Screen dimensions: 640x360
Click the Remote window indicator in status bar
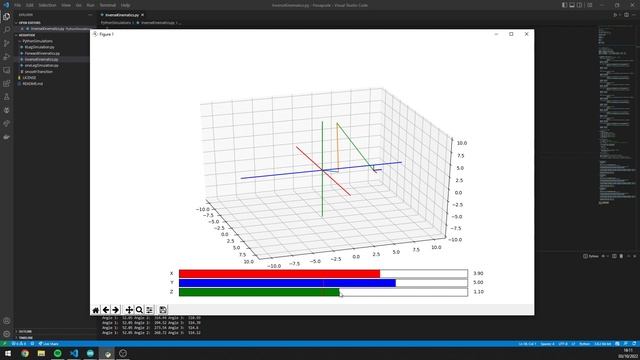[x=4, y=344]
